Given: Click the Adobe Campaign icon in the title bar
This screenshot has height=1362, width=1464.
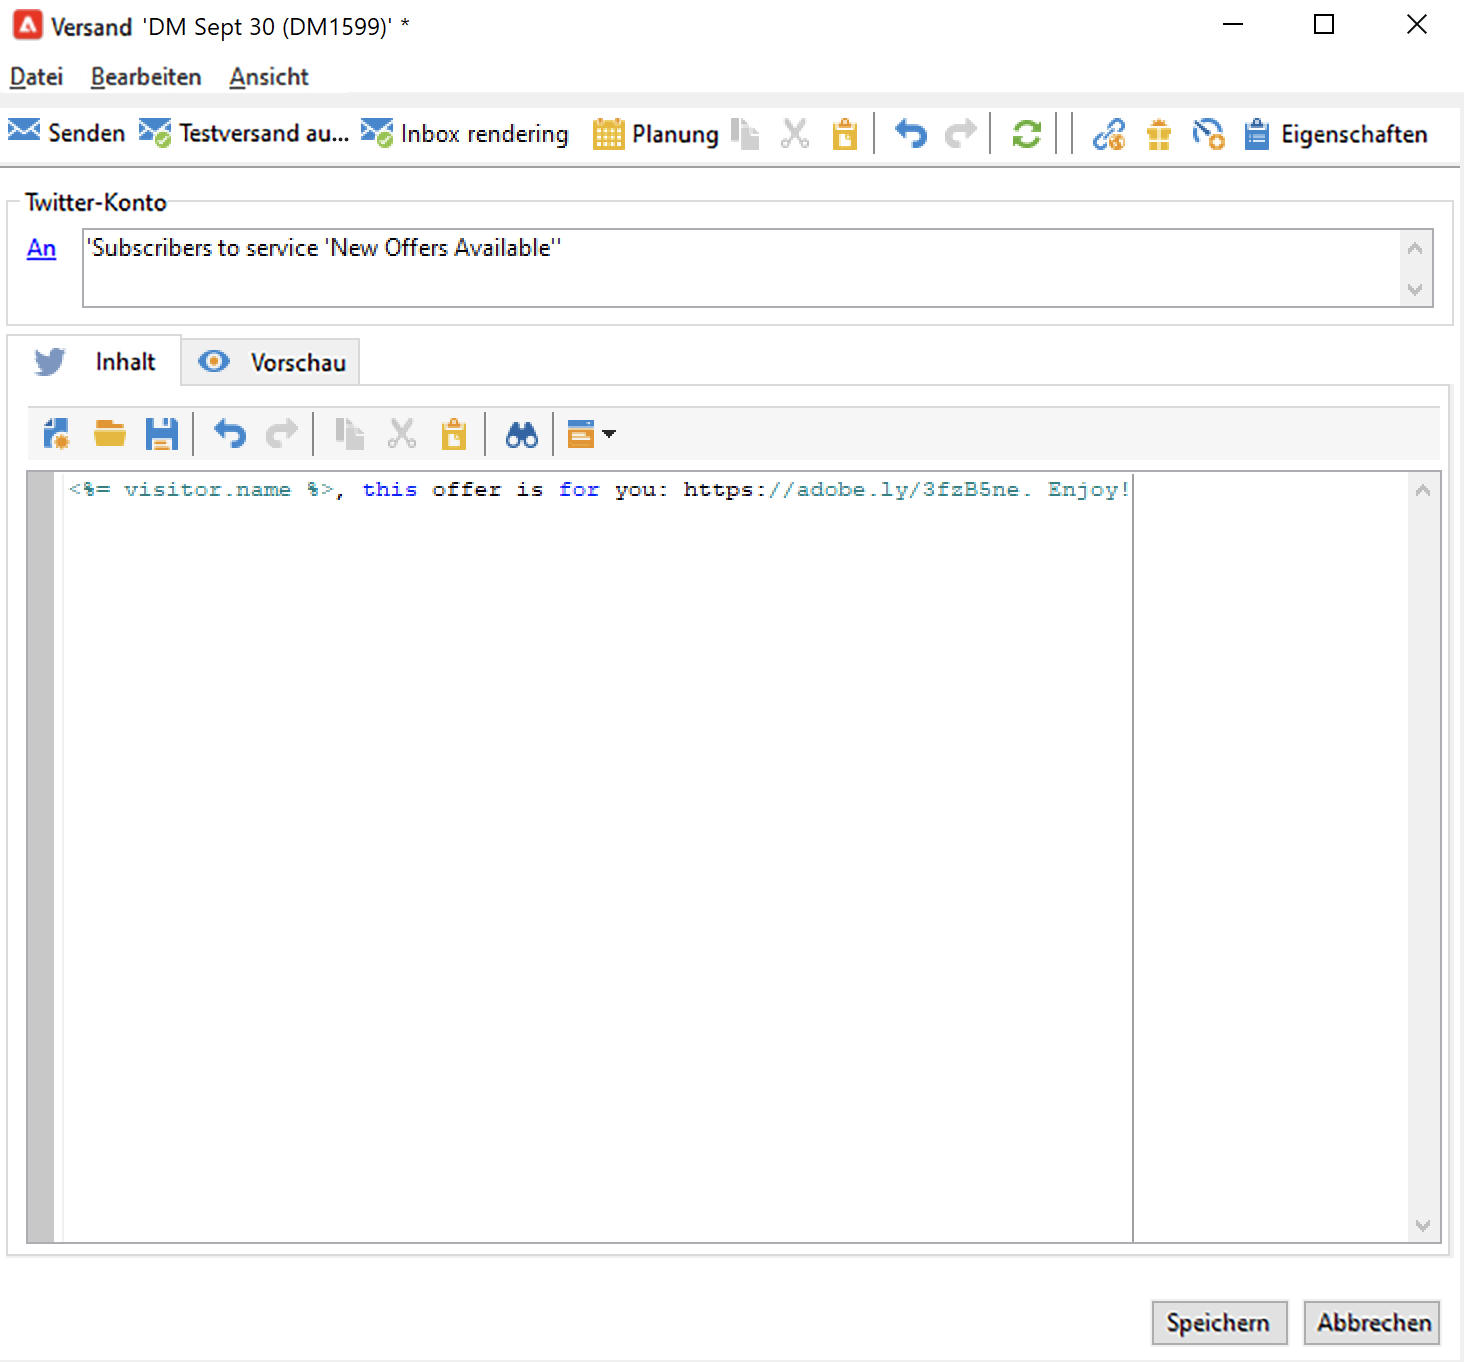Looking at the screenshot, I should pyautogui.click(x=27, y=25).
